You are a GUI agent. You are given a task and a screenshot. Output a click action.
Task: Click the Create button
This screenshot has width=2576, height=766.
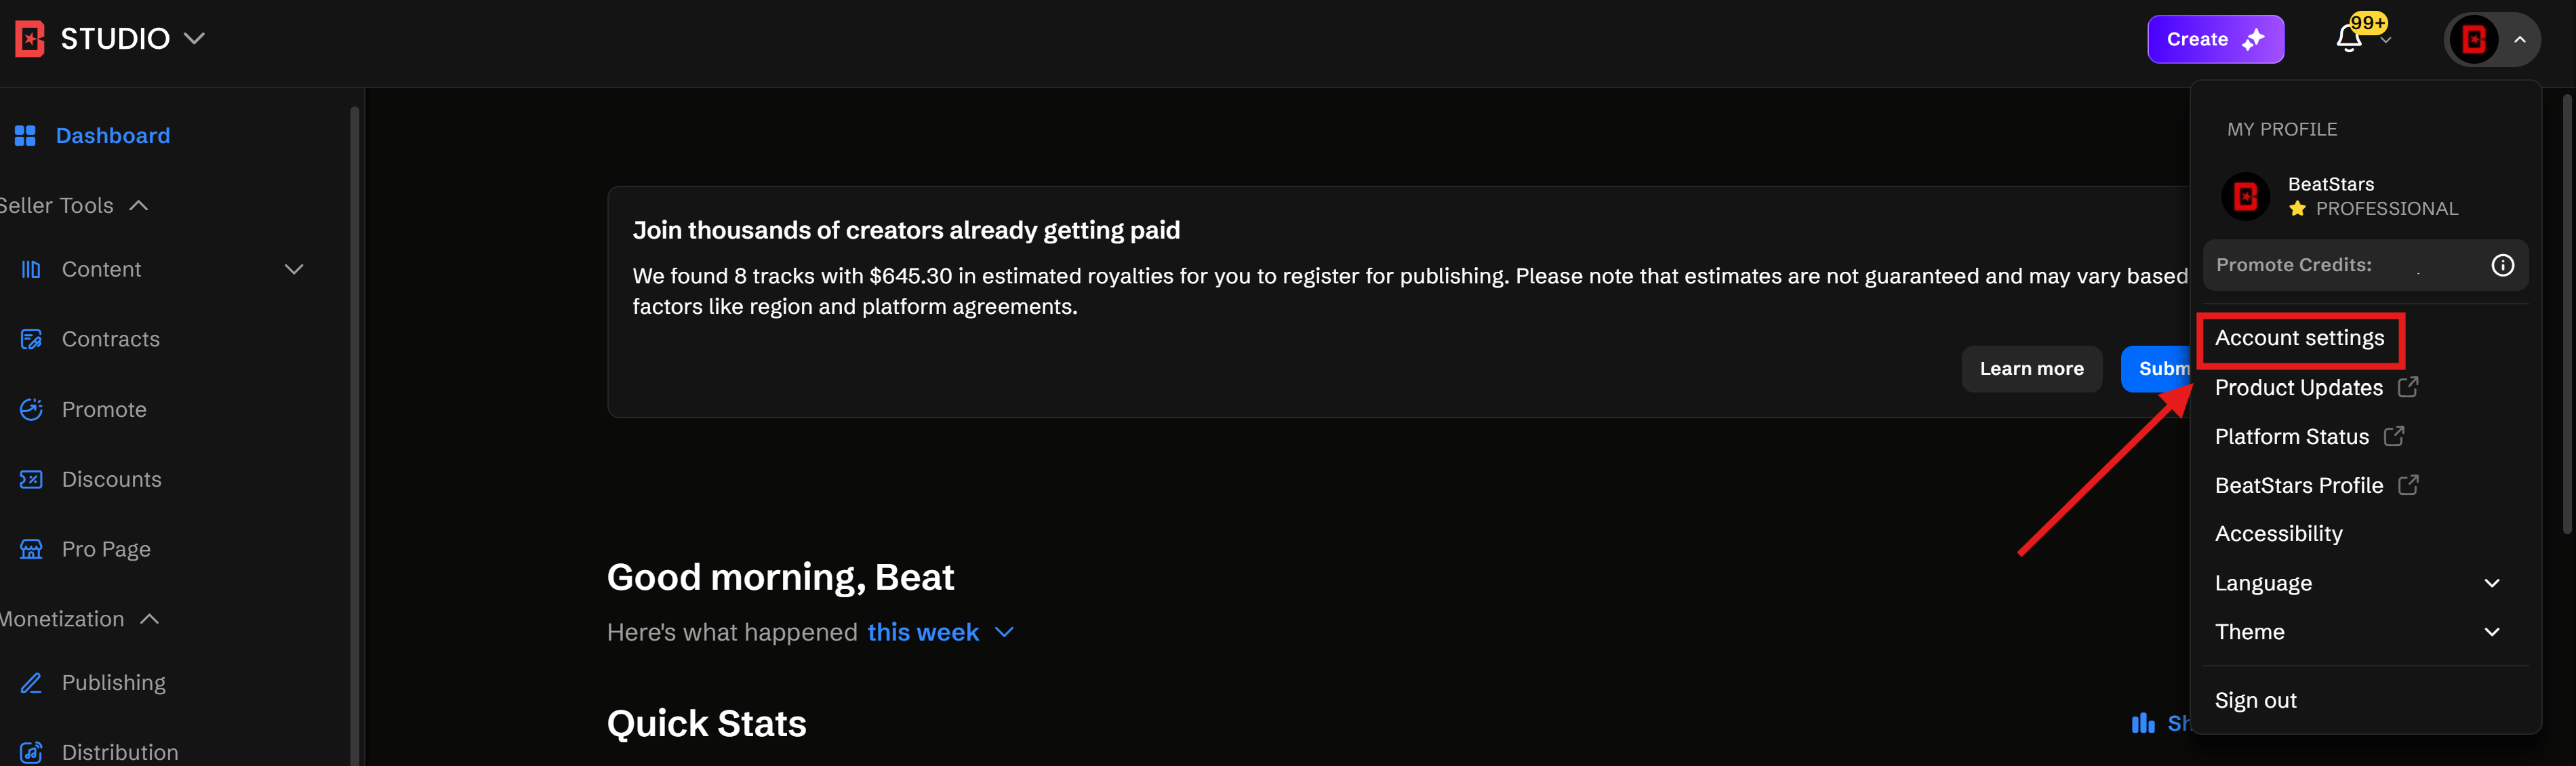[2215, 39]
